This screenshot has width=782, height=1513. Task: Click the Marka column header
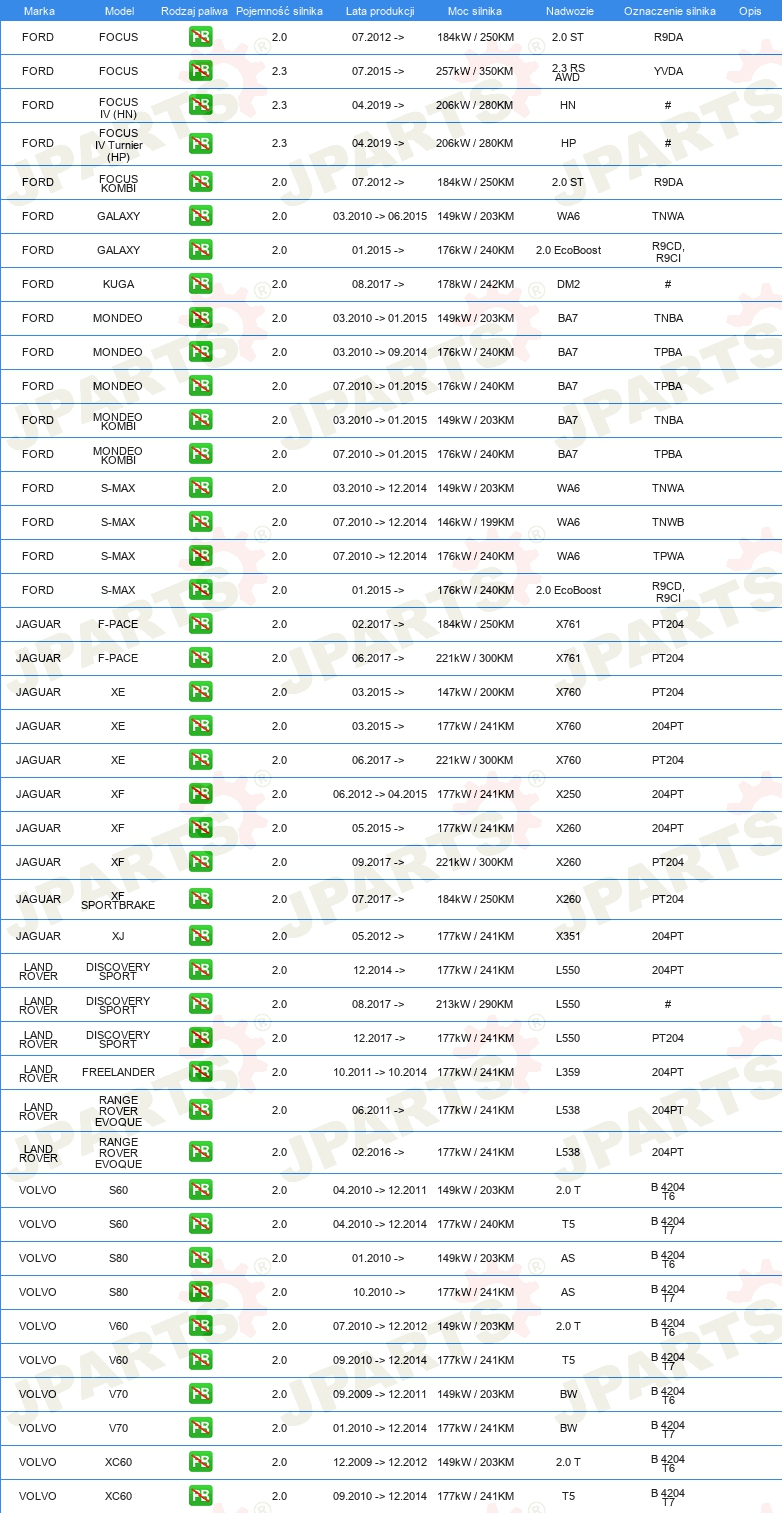(38, 10)
